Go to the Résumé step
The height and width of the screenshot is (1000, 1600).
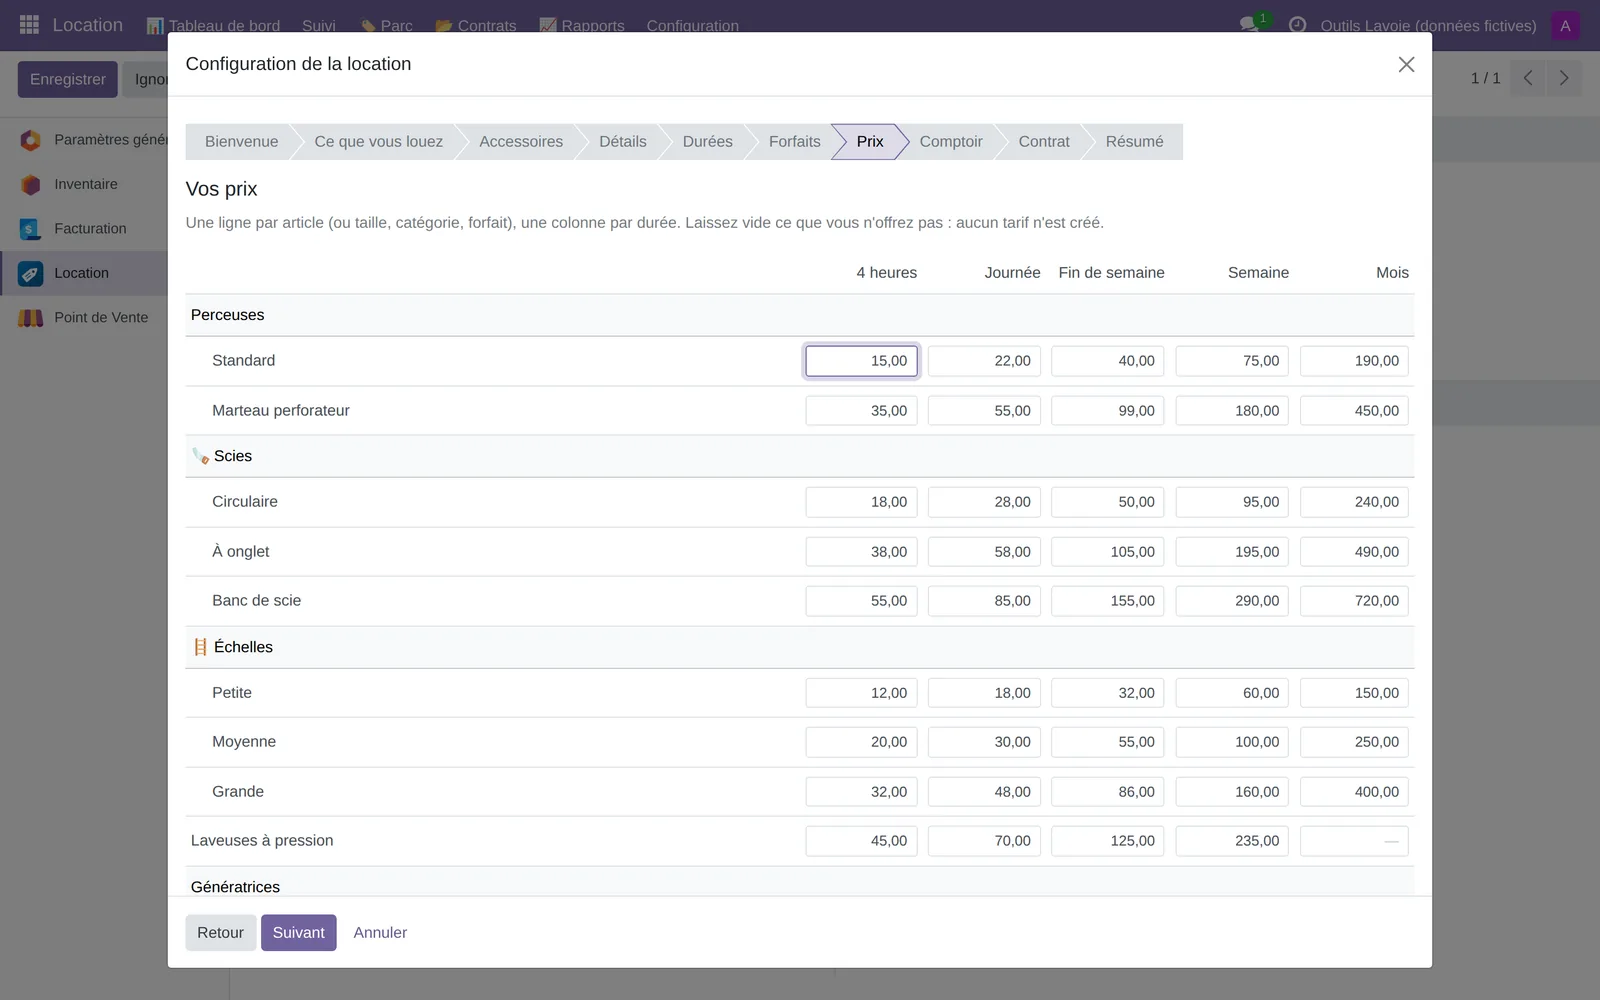(1134, 142)
